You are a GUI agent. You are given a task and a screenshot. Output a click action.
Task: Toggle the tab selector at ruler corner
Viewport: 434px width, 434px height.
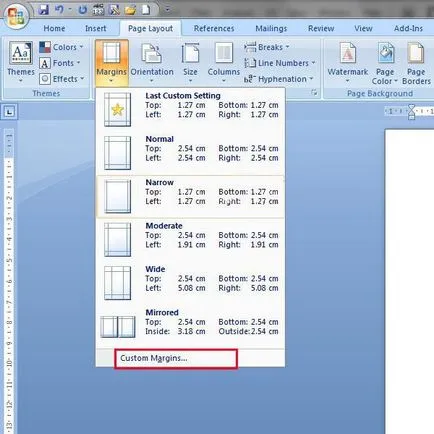[x=9, y=112]
